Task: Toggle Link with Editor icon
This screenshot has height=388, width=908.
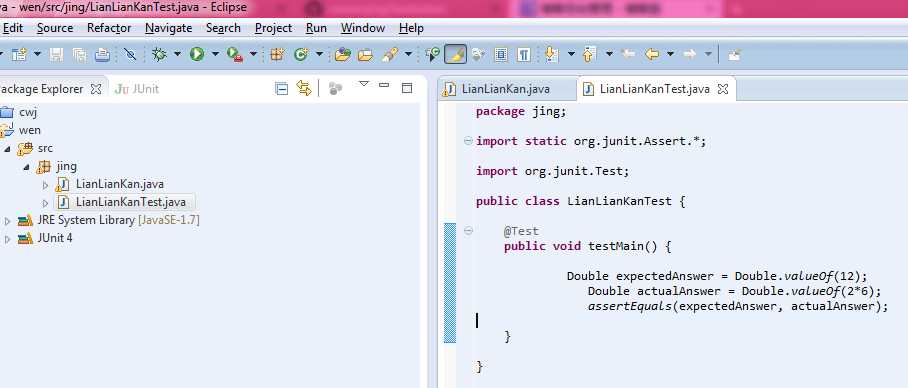Action: [303, 89]
